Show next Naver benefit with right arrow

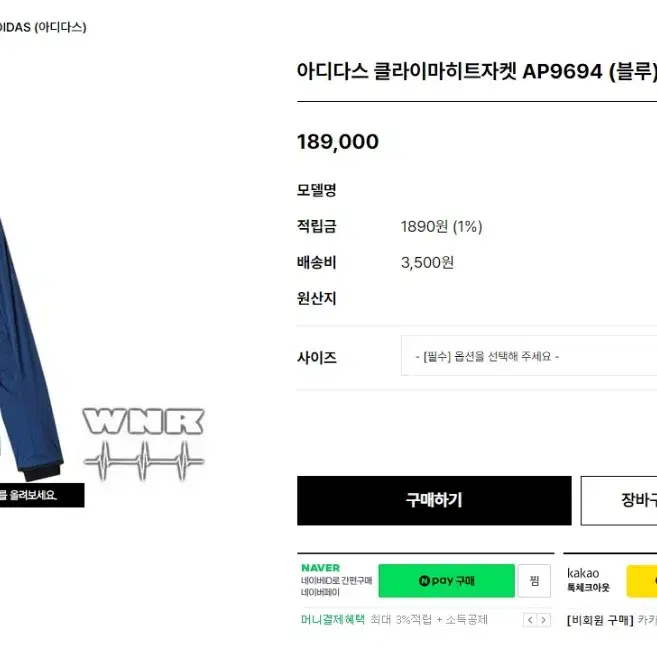[544, 620]
